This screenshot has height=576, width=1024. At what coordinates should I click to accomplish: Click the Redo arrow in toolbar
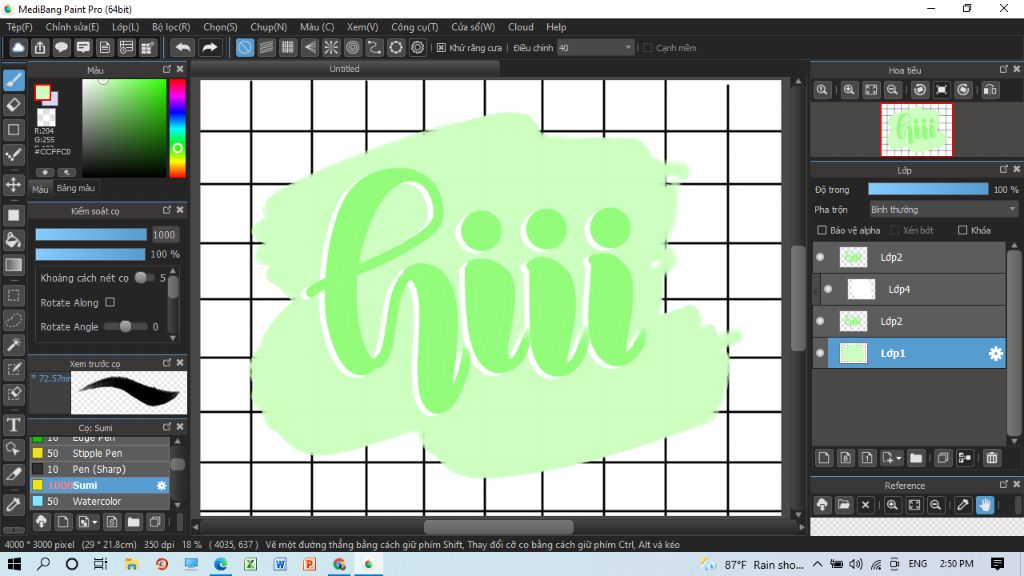209,48
